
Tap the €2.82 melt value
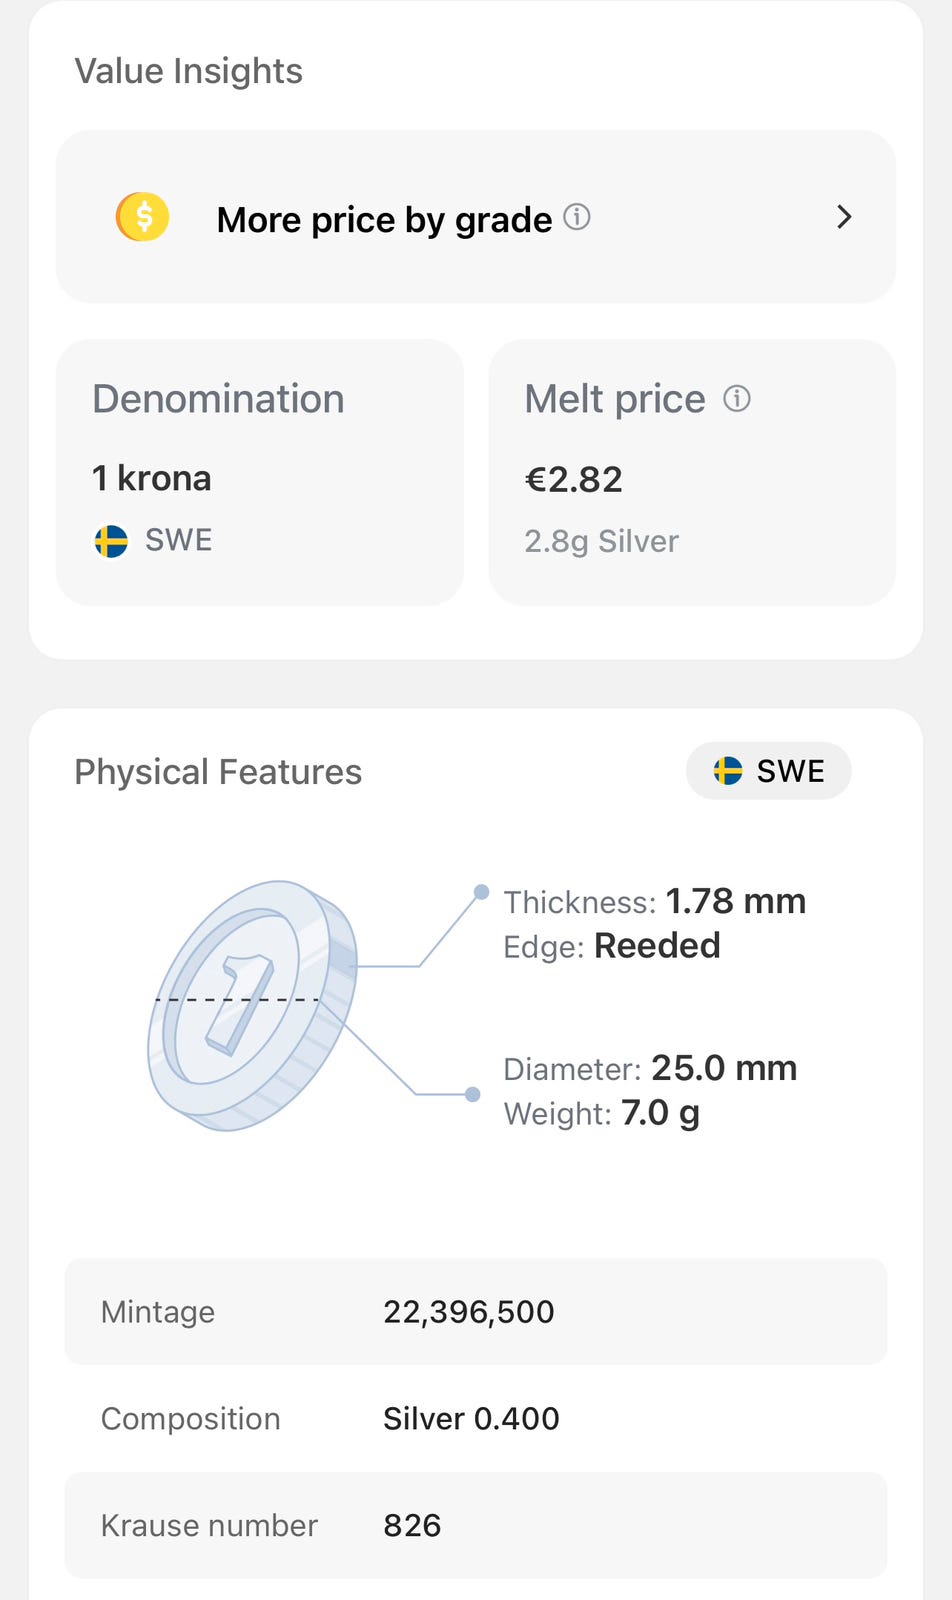pyautogui.click(x=574, y=480)
